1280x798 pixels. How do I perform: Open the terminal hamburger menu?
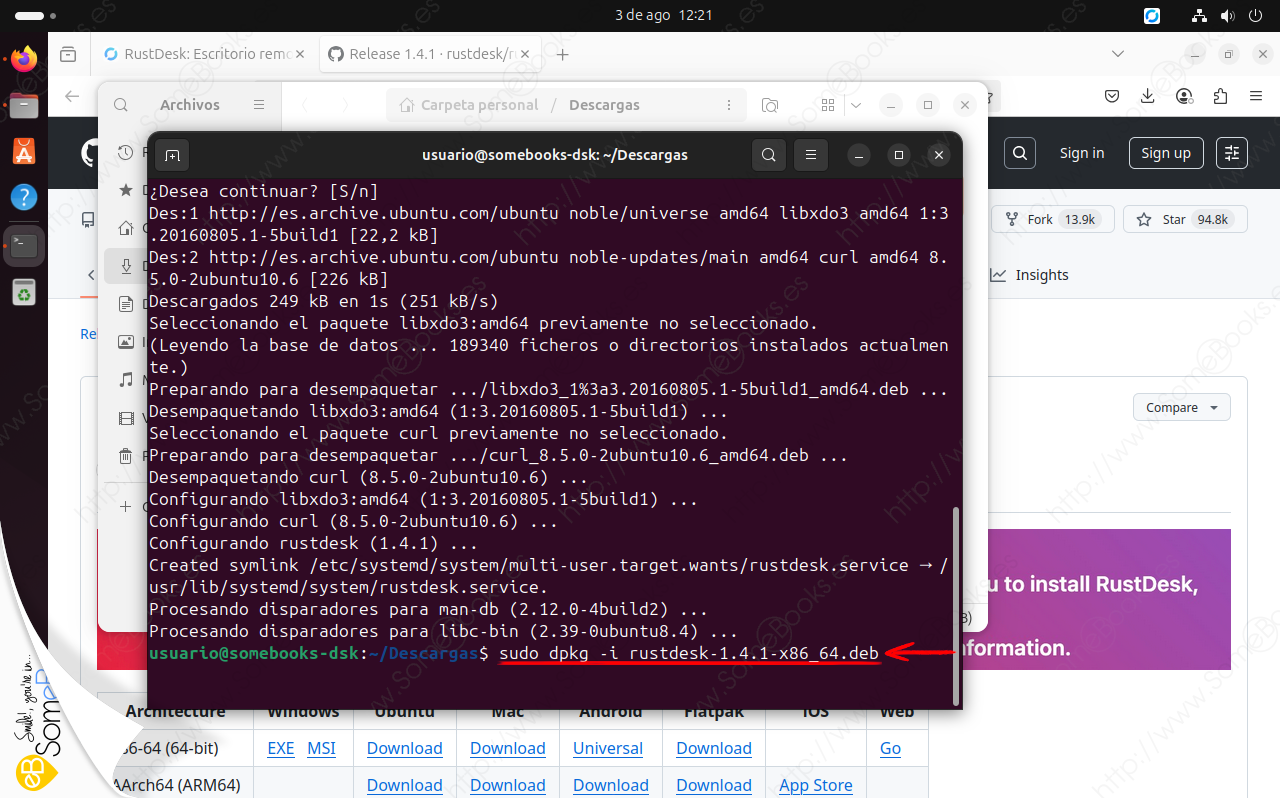[x=811, y=155]
